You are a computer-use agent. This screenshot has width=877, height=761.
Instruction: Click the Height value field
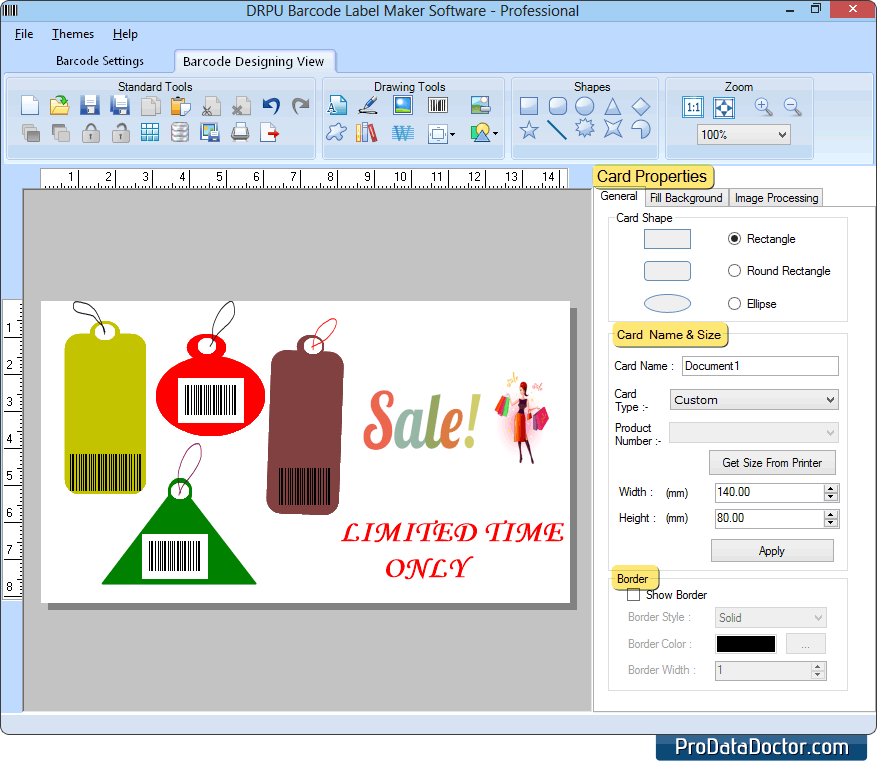(770, 518)
